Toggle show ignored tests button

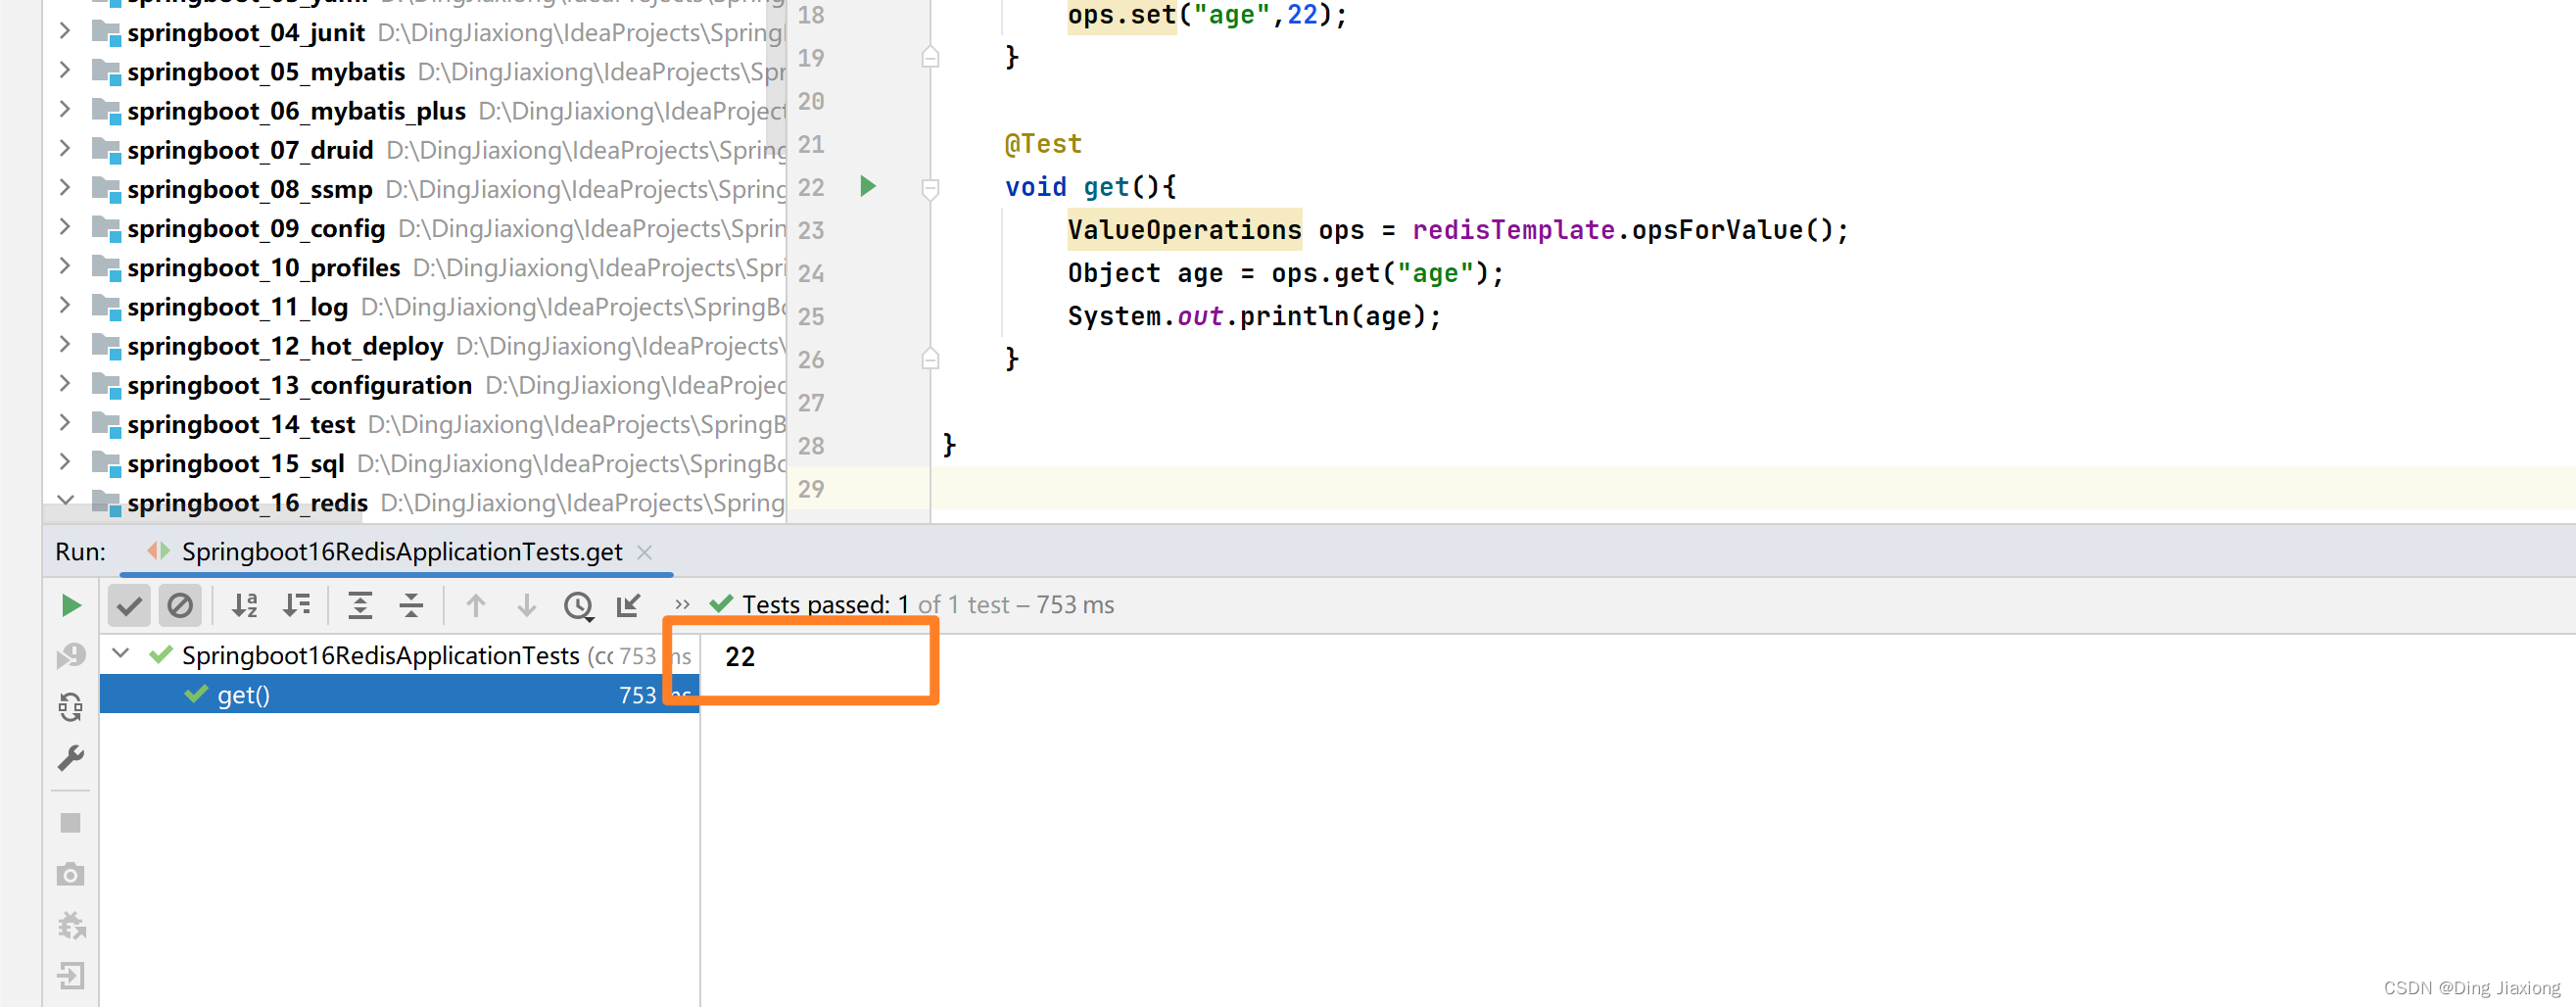(180, 605)
